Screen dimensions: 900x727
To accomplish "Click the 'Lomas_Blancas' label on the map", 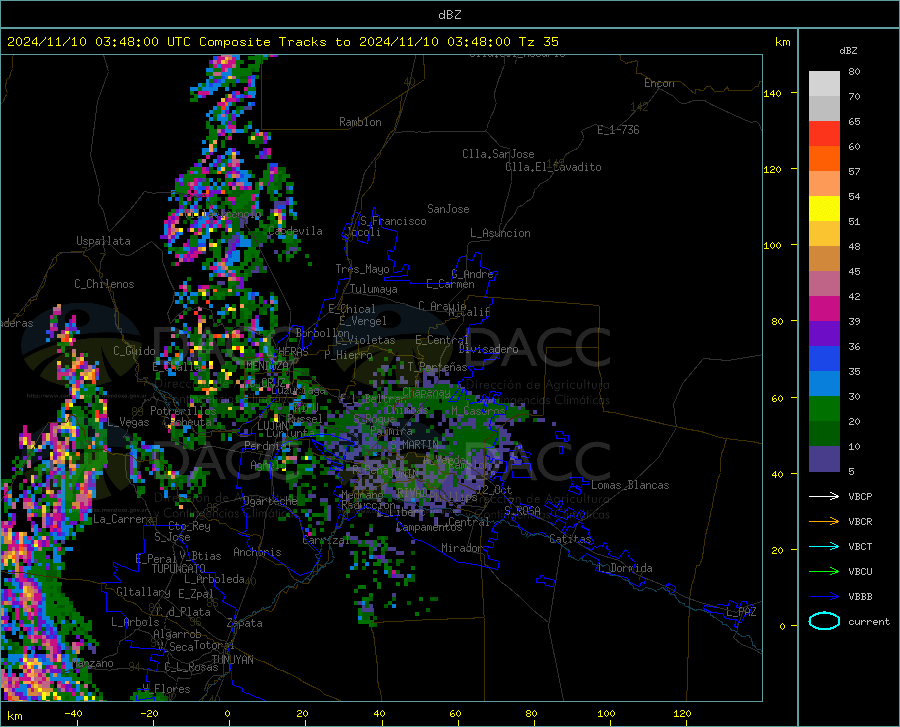I will 630,485.
